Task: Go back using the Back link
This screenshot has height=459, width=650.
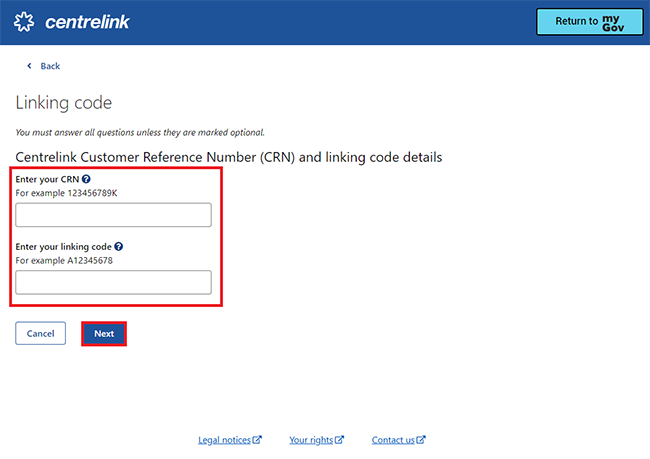Action: (x=50, y=66)
